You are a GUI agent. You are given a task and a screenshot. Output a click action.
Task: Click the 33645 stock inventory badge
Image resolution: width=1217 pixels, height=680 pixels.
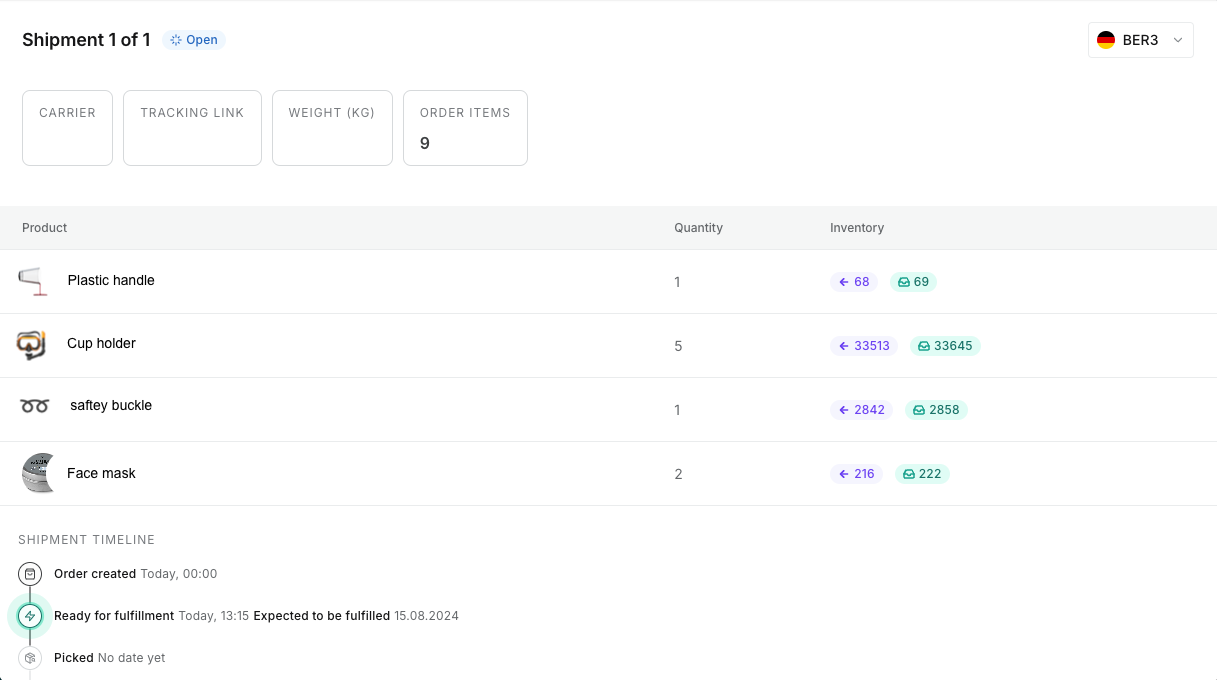click(x=945, y=346)
